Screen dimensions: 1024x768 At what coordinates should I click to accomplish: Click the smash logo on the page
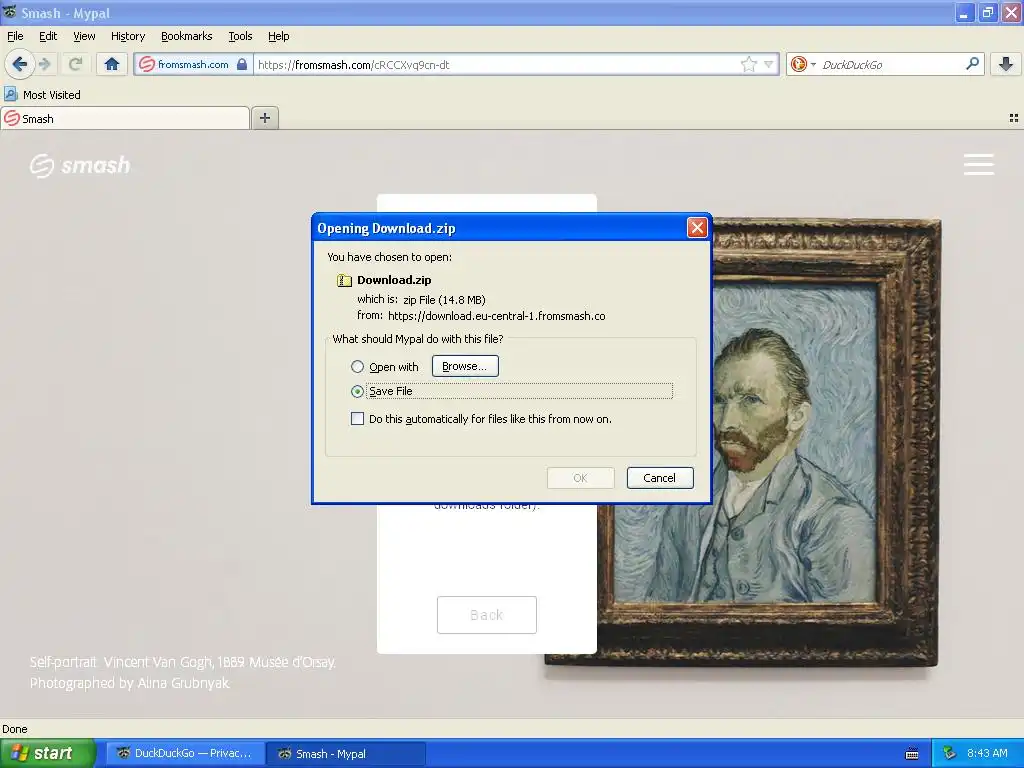(80, 165)
